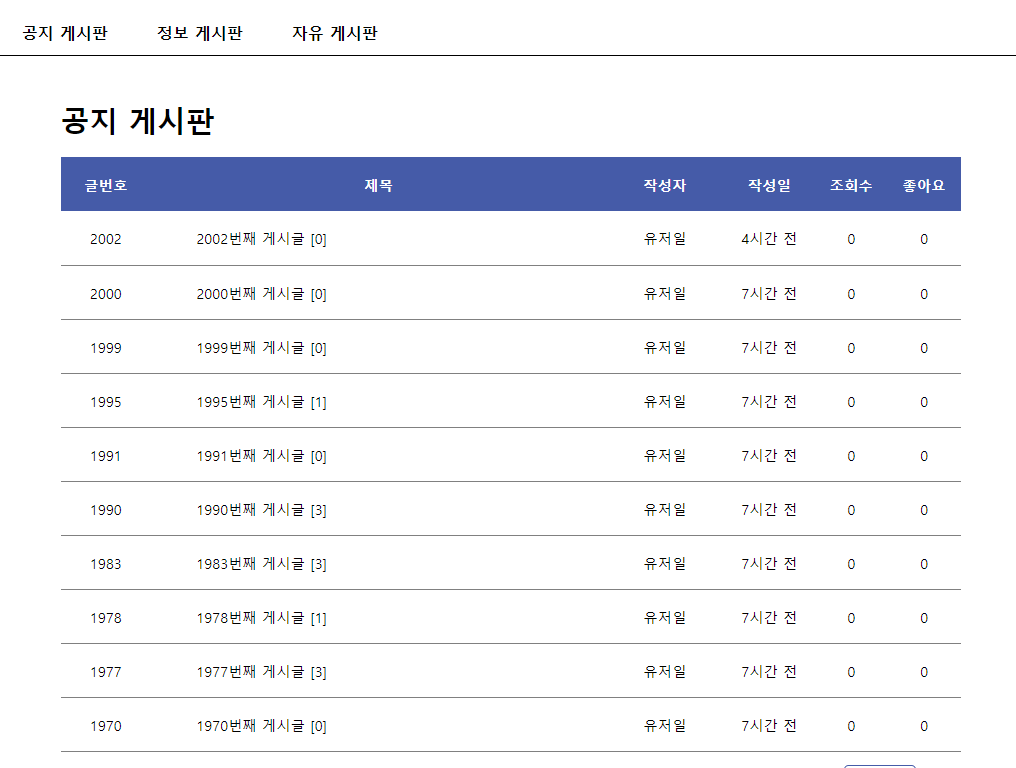
Task: Click the 좋아요 column header
Action: tap(924, 185)
